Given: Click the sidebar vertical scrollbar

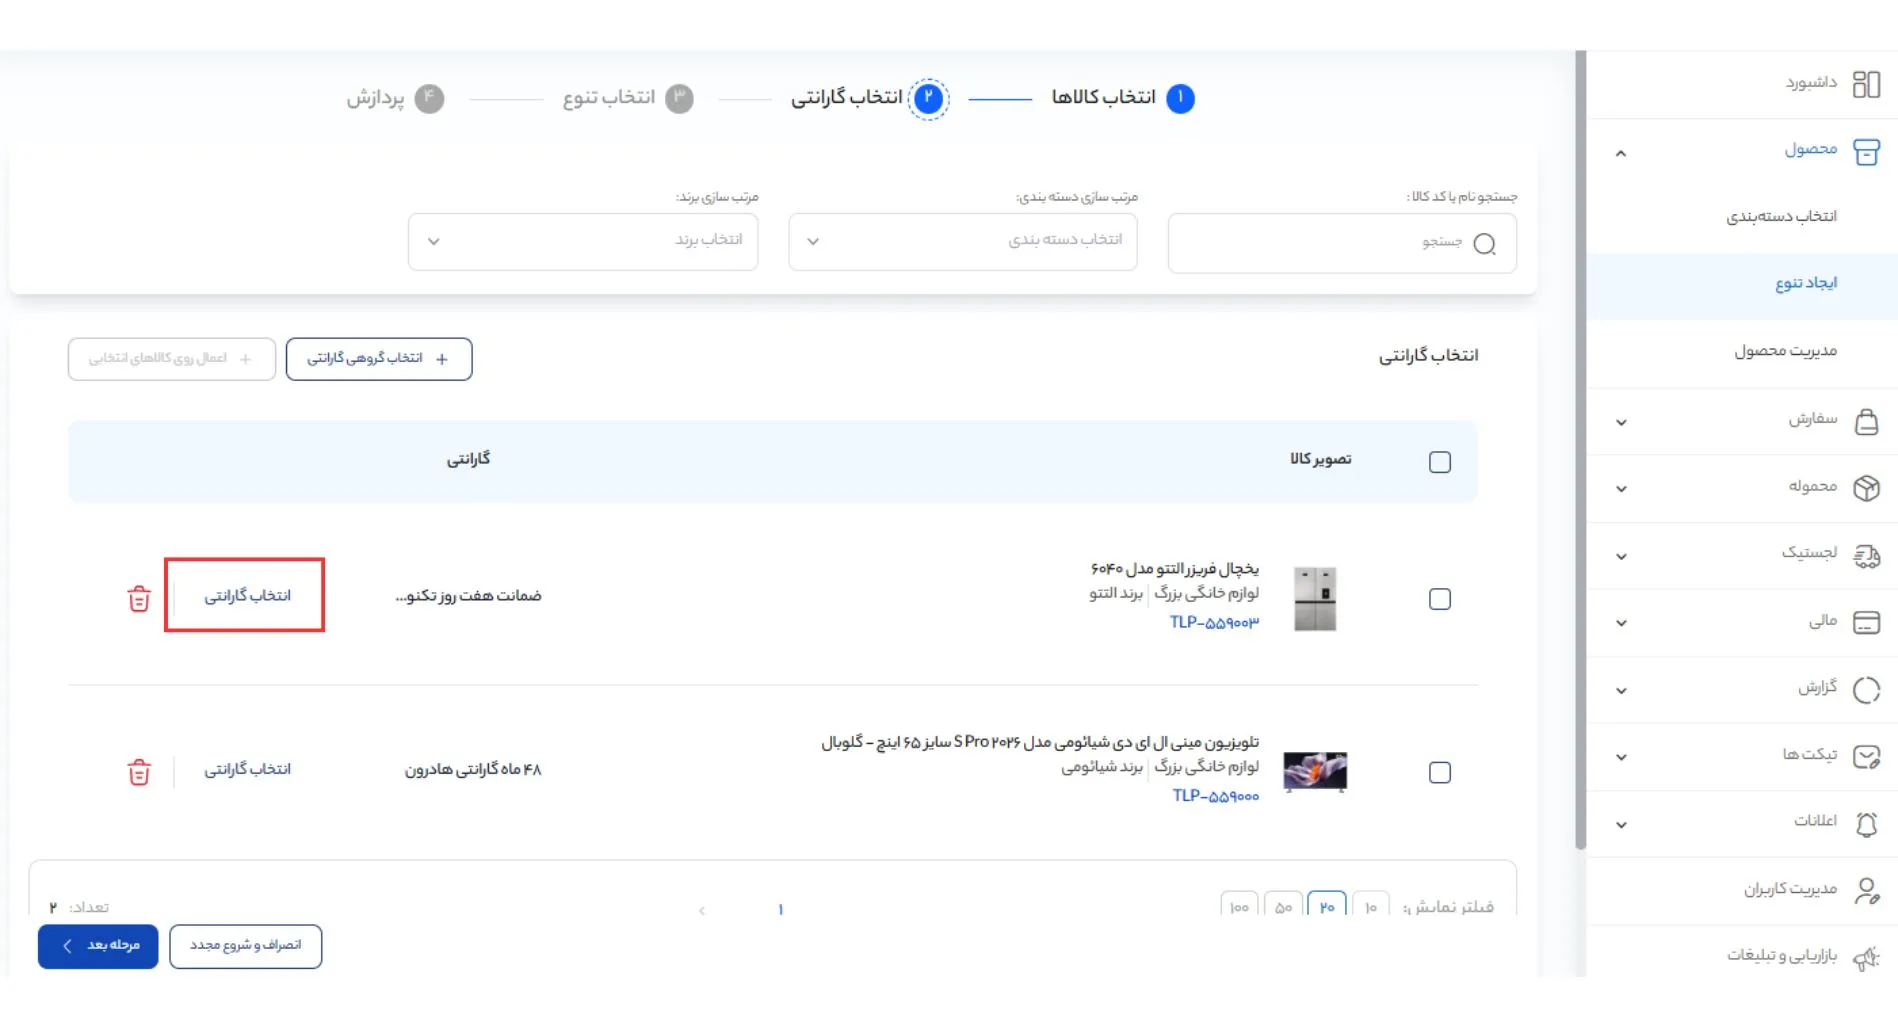Looking at the screenshot, I should tap(1581, 450).
